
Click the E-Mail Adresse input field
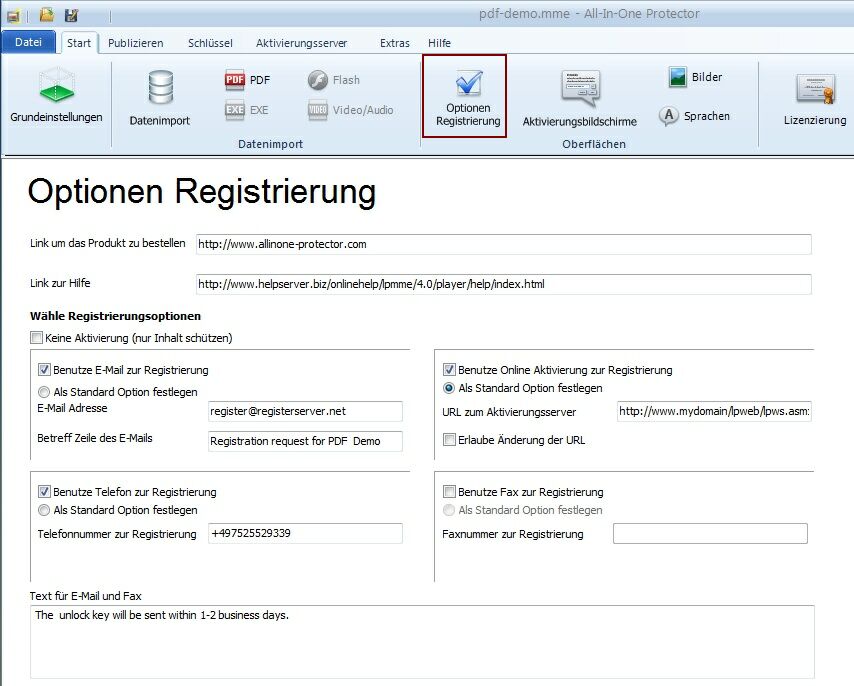(x=305, y=411)
